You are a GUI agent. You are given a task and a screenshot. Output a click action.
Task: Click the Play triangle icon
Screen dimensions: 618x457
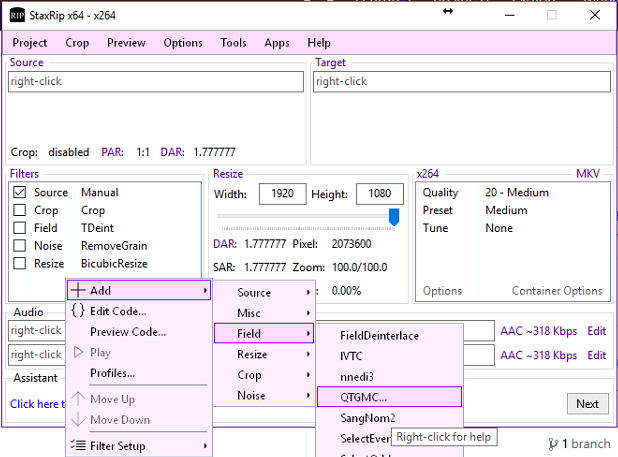pyautogui.click(x=78, y=352)
